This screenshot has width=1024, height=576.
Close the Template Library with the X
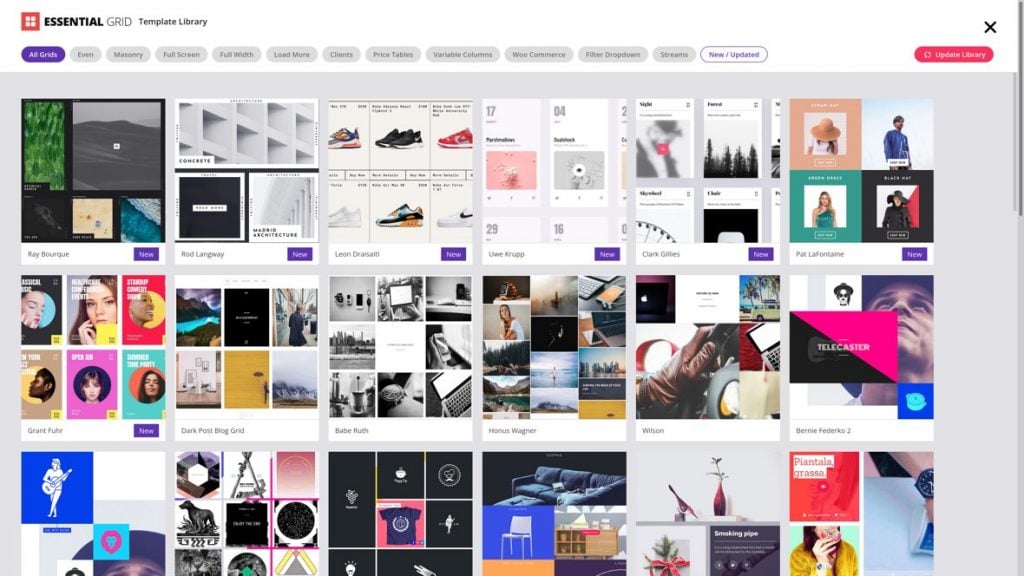[989, 27]
